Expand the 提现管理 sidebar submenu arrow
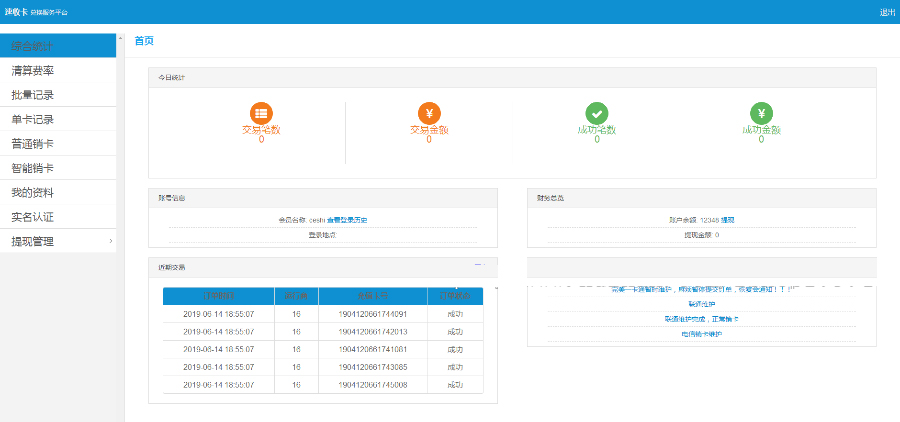 [110, 241]
